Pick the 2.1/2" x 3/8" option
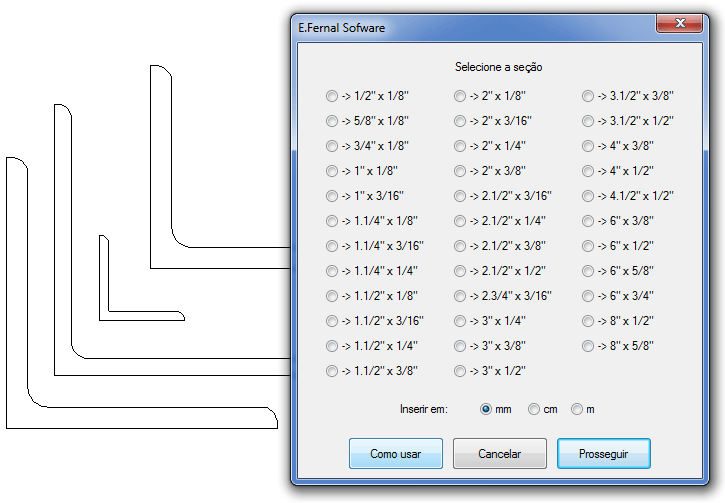The image size is (725, 503). (460, 246)
